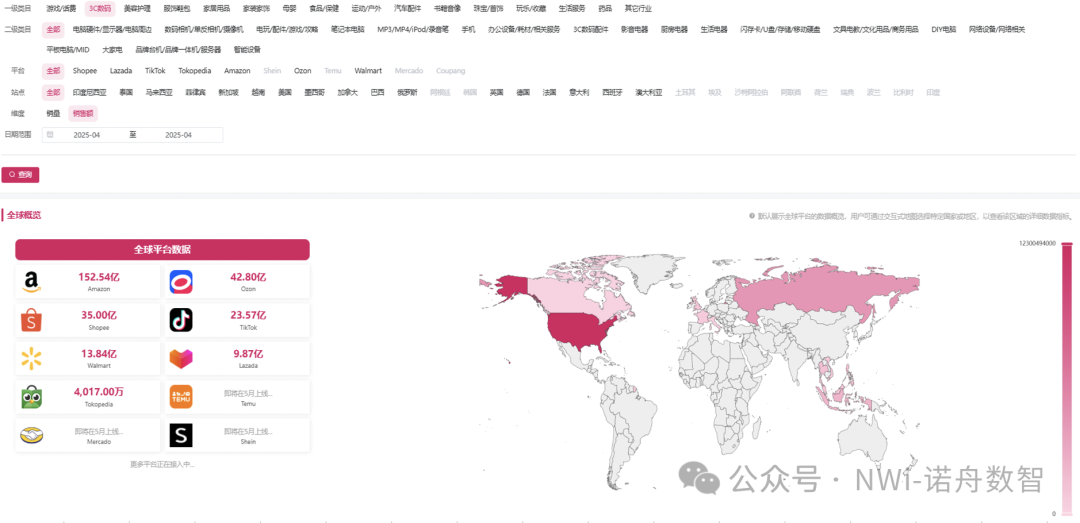Choose 美容护理 category tab
The width and height of the screenshot is (1080, 523).
coord(137,8)
